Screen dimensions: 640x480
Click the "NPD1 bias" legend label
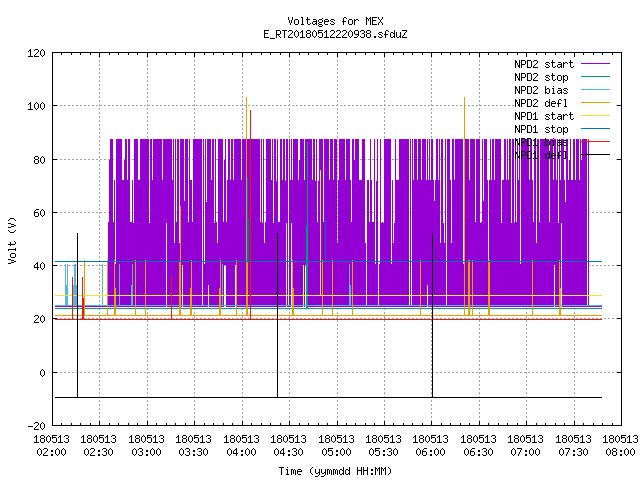coord(541,142)
